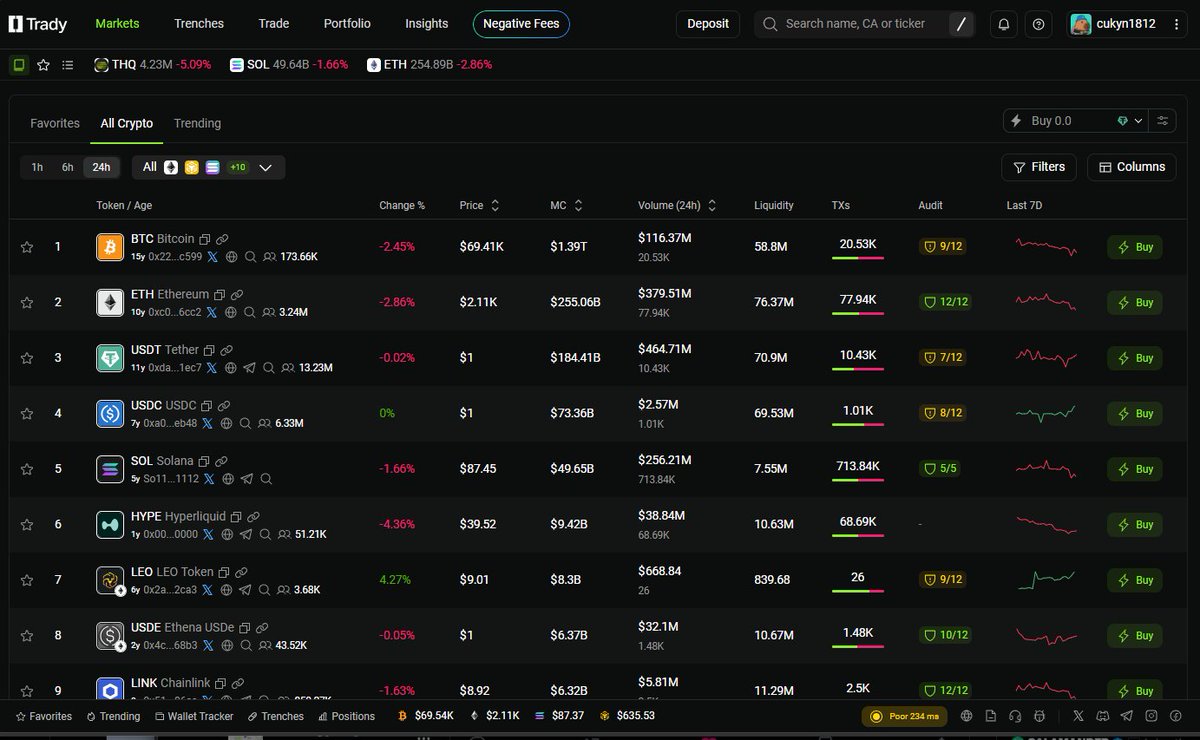
Task: Favorite the USDT Tether row star
Action: [27, 358]
